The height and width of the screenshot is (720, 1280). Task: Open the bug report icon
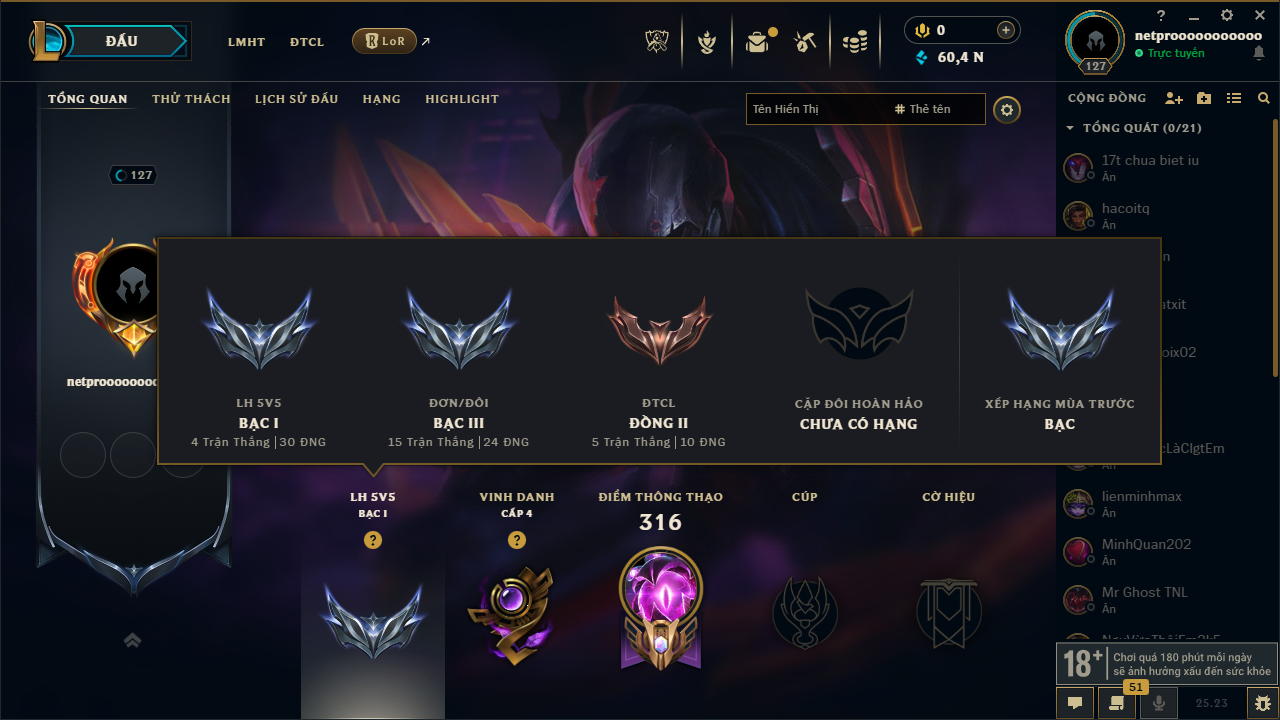1262,703
